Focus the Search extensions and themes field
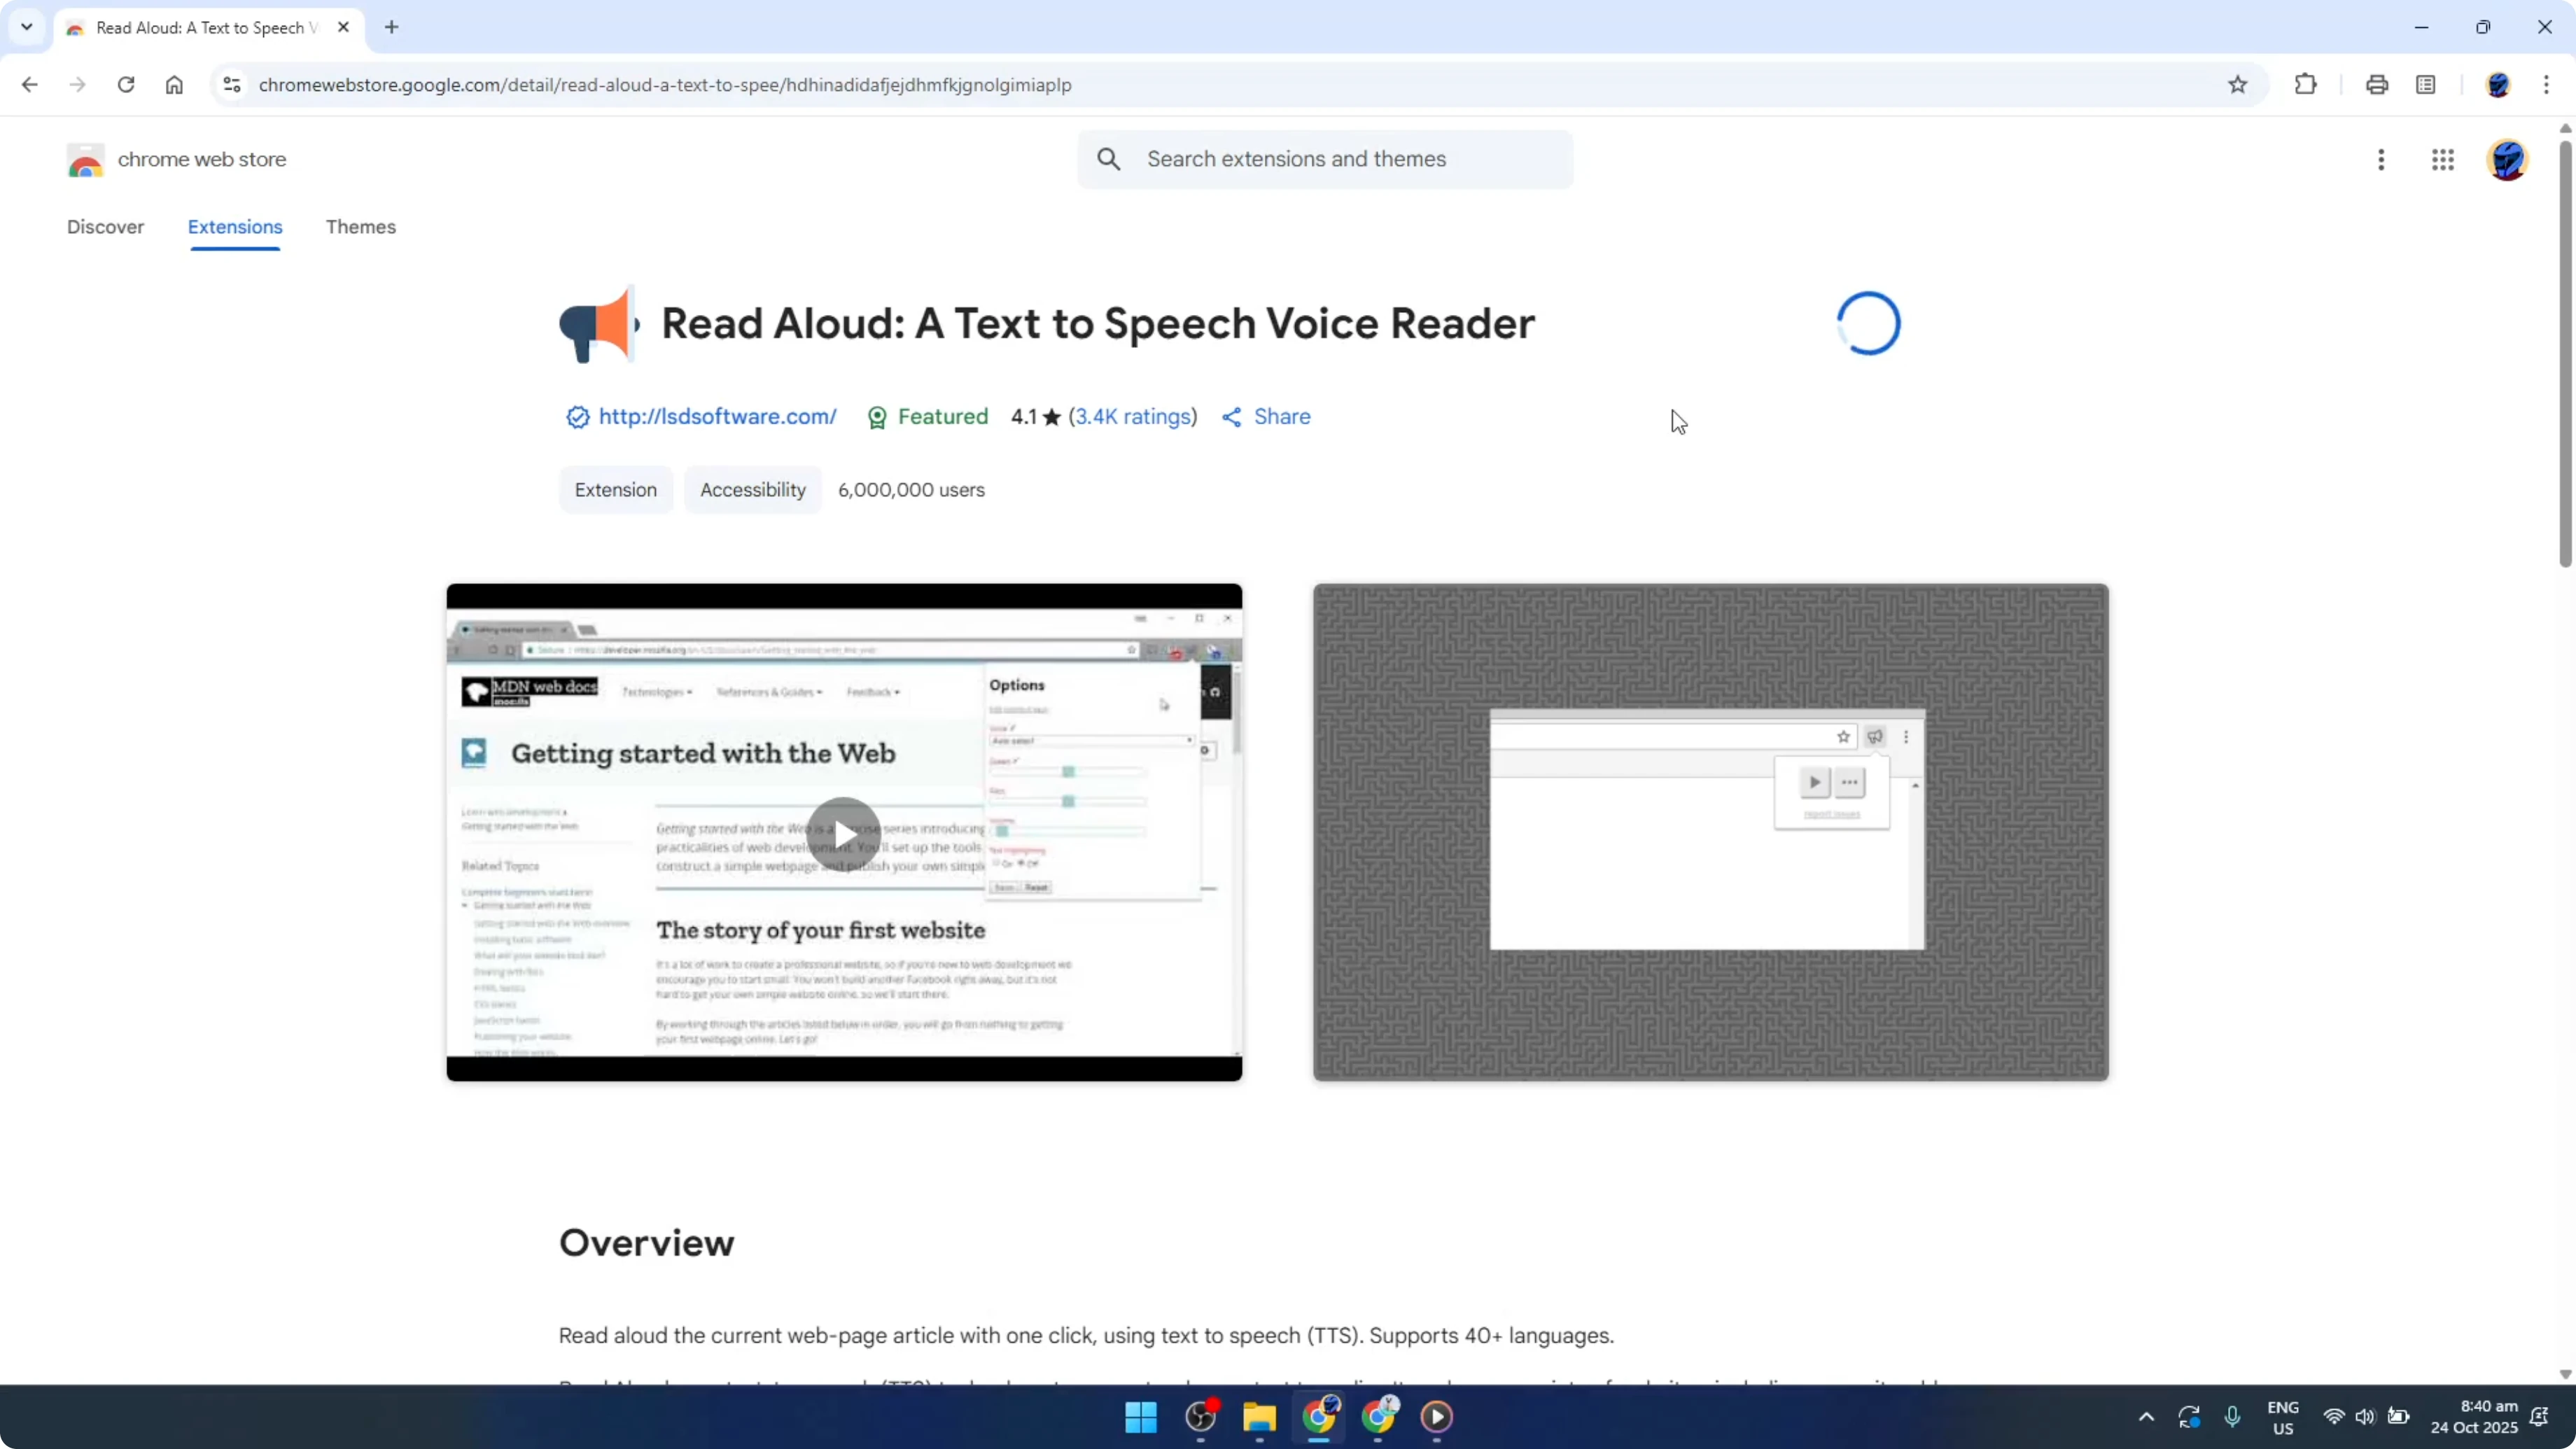Viewport: 2576px width, 1449px height. click(x=1325, y=159)
